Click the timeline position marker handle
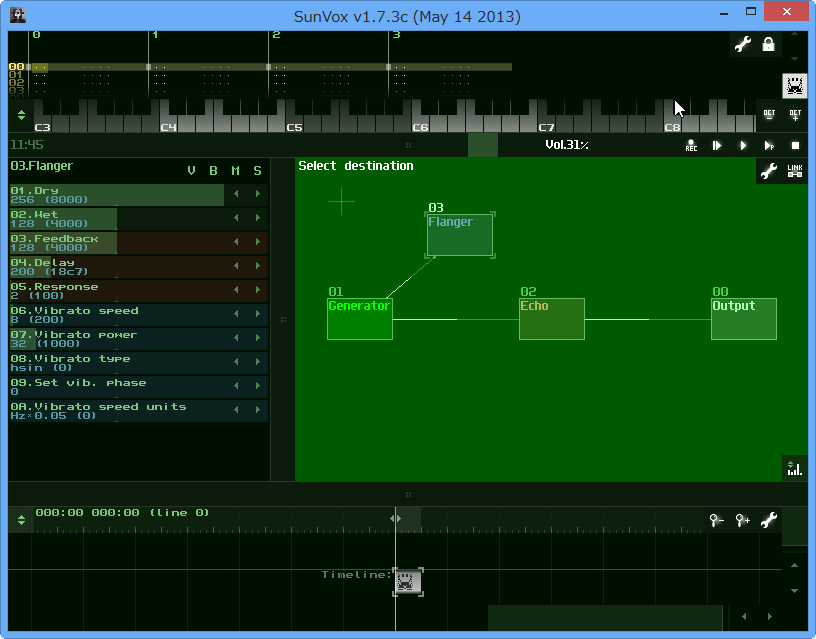The width and height of the screenshot is (816, 639). (396, 518)
